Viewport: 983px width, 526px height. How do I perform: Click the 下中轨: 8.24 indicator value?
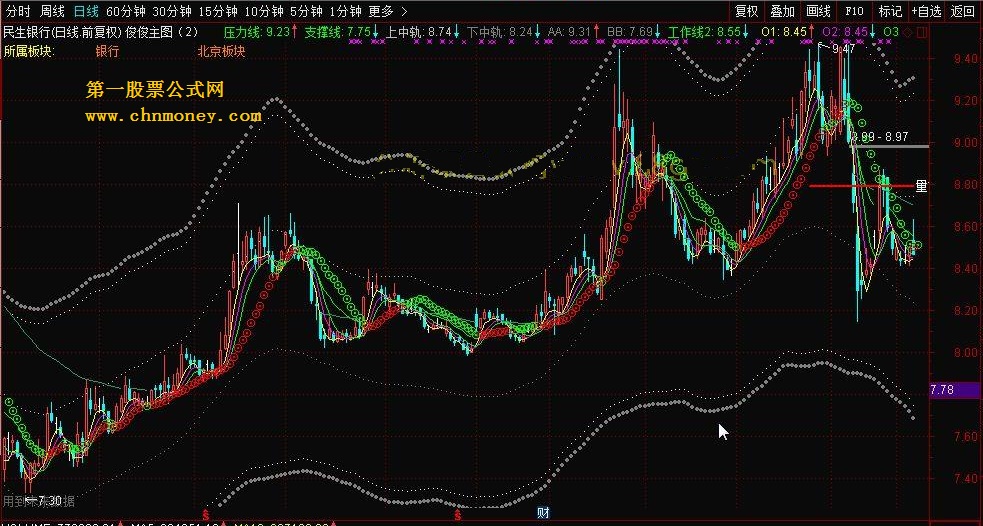coord(500,31)
